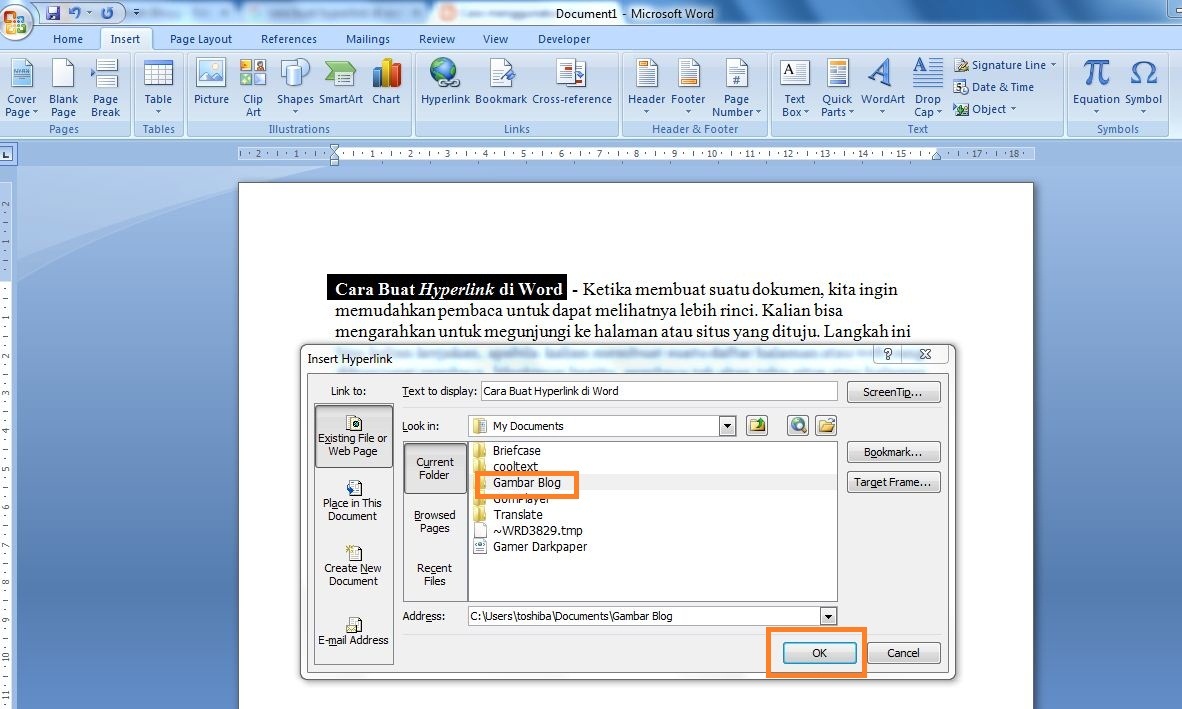Go up one folder in dialog

click(x=757, y=426)
